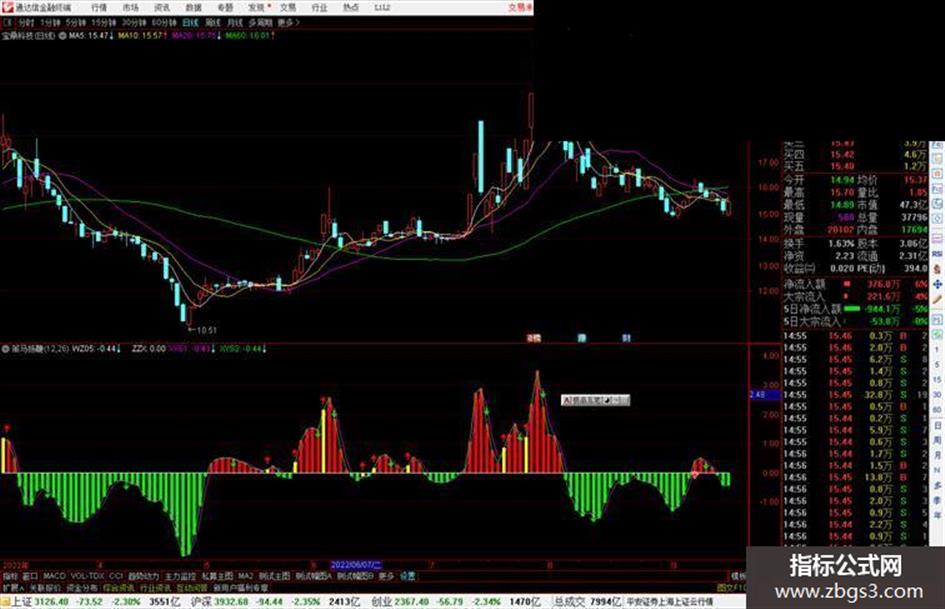945x609 pixels.
Task: Switch the indicator to CCI
Action: [116, 576]
